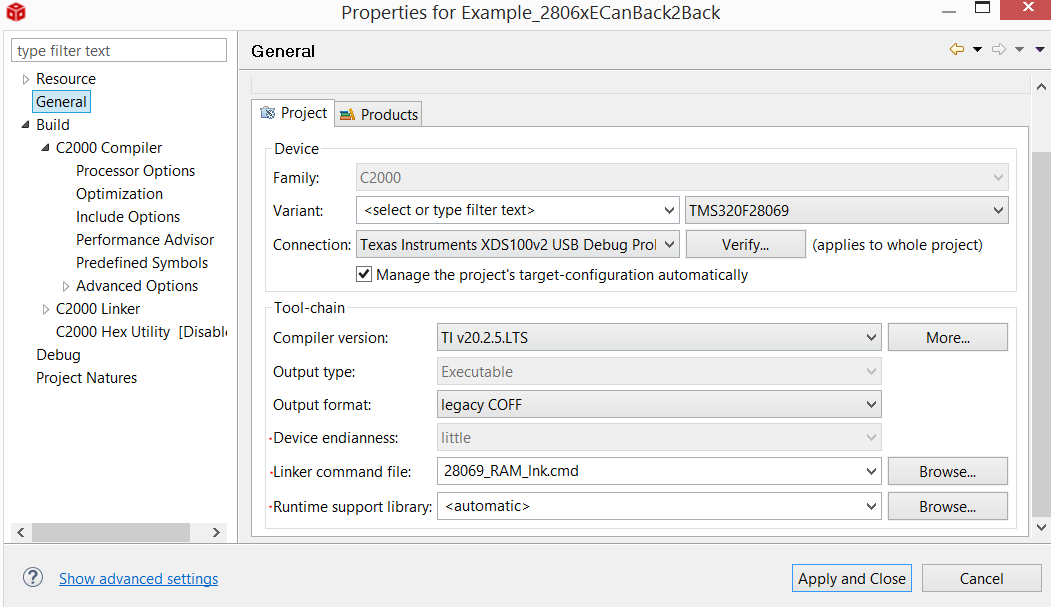
Task: Browse for linker command file
Action: tap(948, 472)
